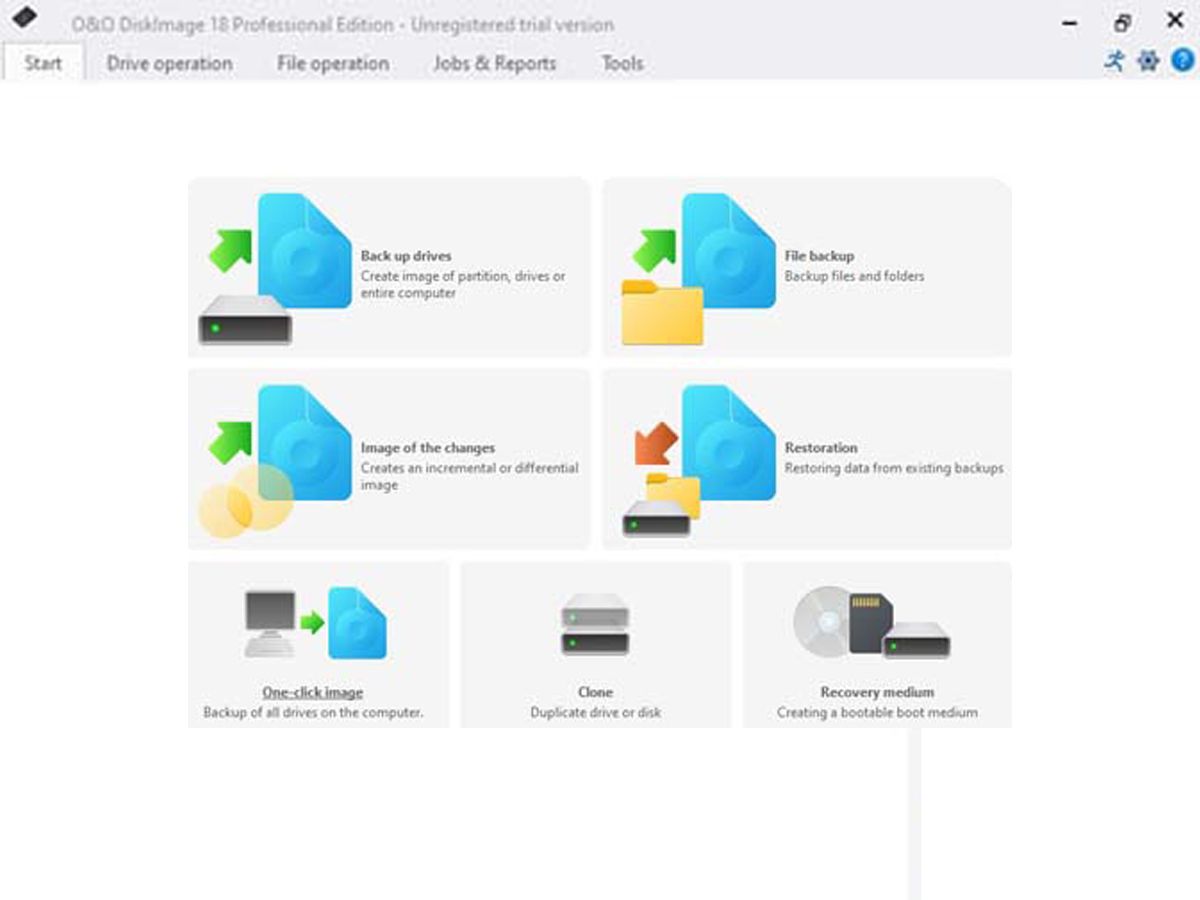Minimize the DiskImage window
Image resolution: width=1200 pixels, height=900 pixels.
pos(1071,22)
